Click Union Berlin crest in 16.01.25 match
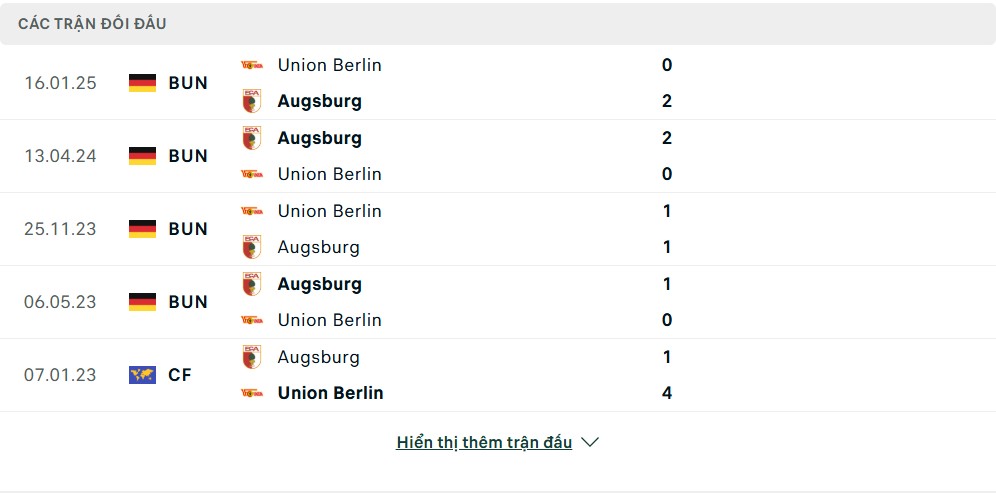Viewport: 996px width, 493px height. 252,65
